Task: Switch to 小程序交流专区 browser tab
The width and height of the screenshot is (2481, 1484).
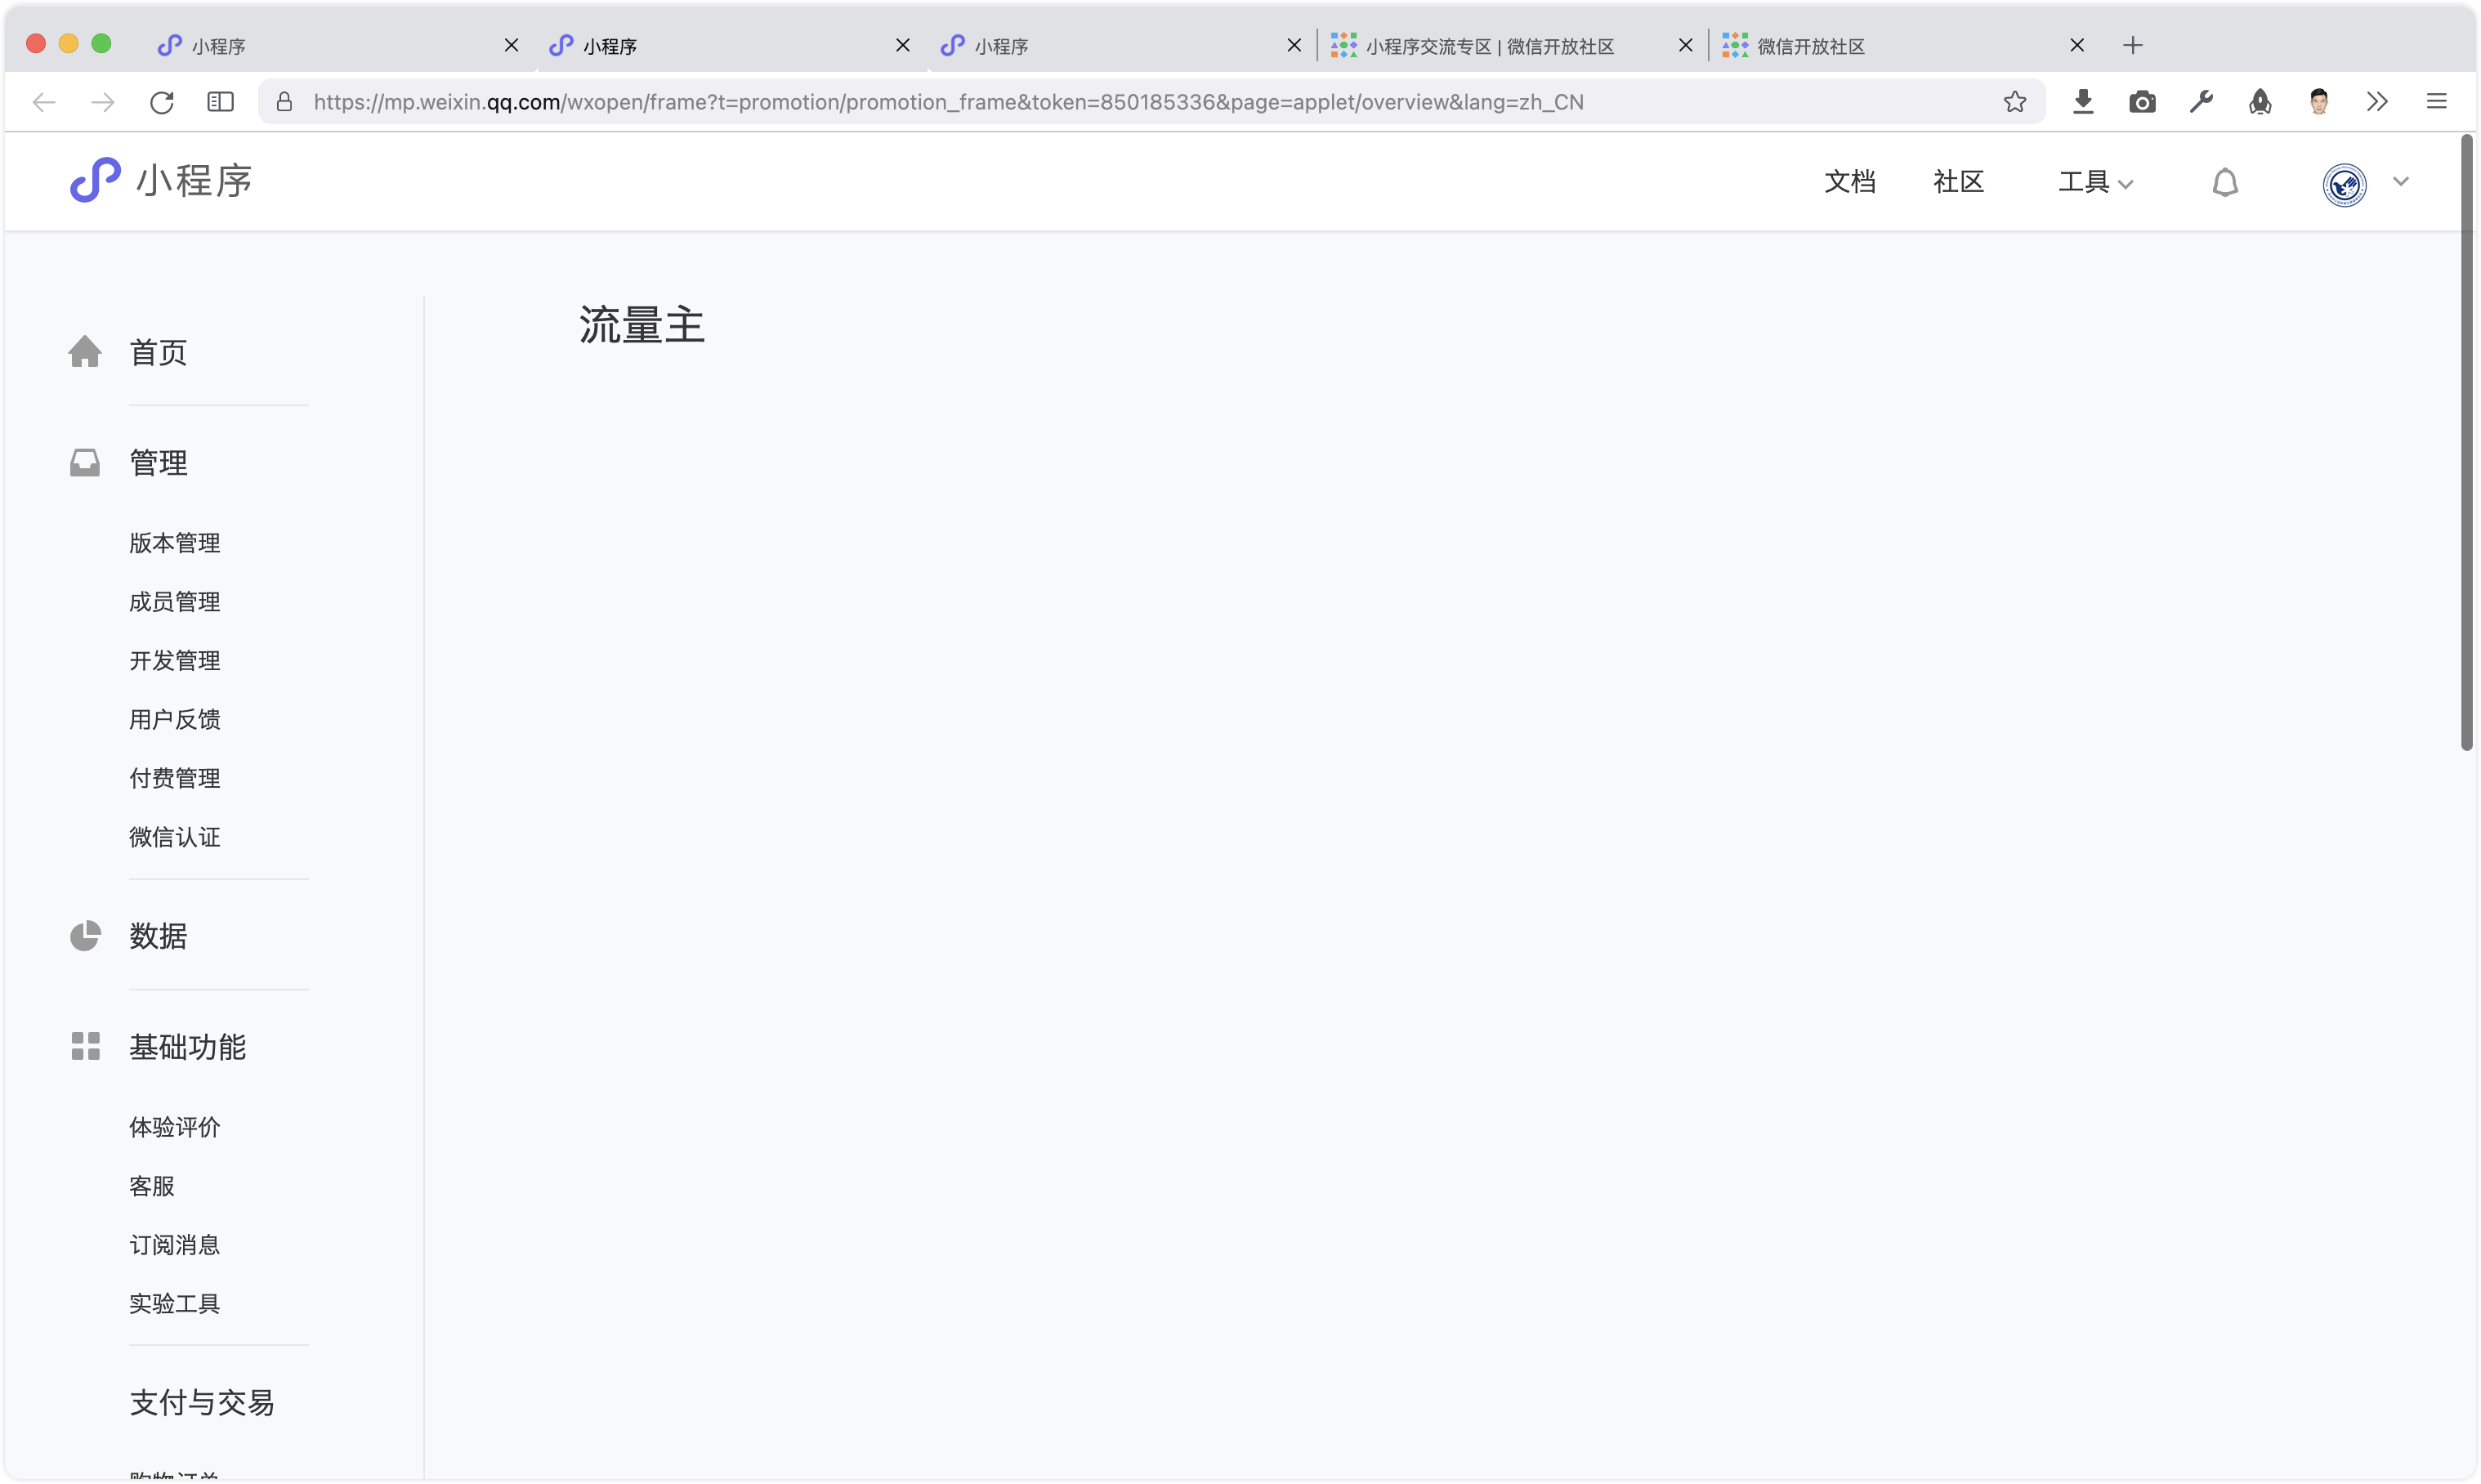Action: (1489, 46)
